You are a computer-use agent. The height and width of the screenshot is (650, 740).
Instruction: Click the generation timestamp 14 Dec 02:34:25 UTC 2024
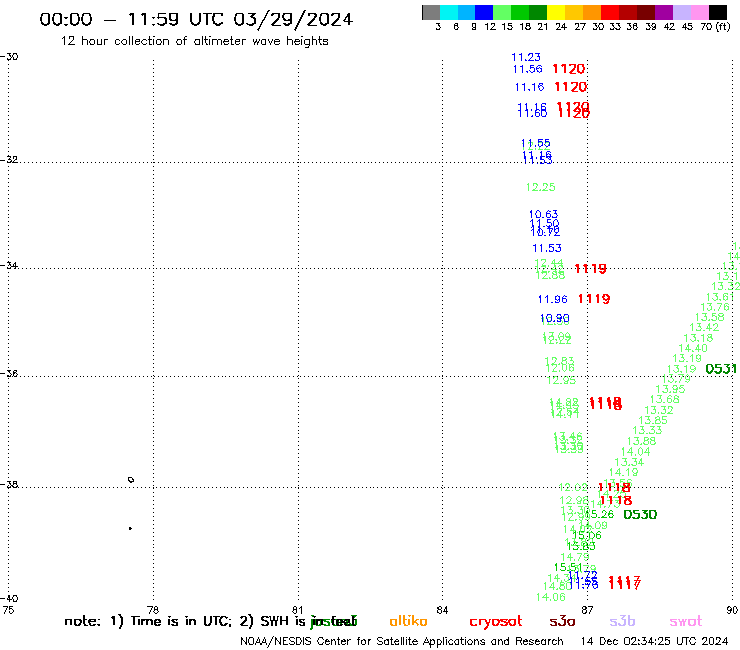[x=654, y=642]
